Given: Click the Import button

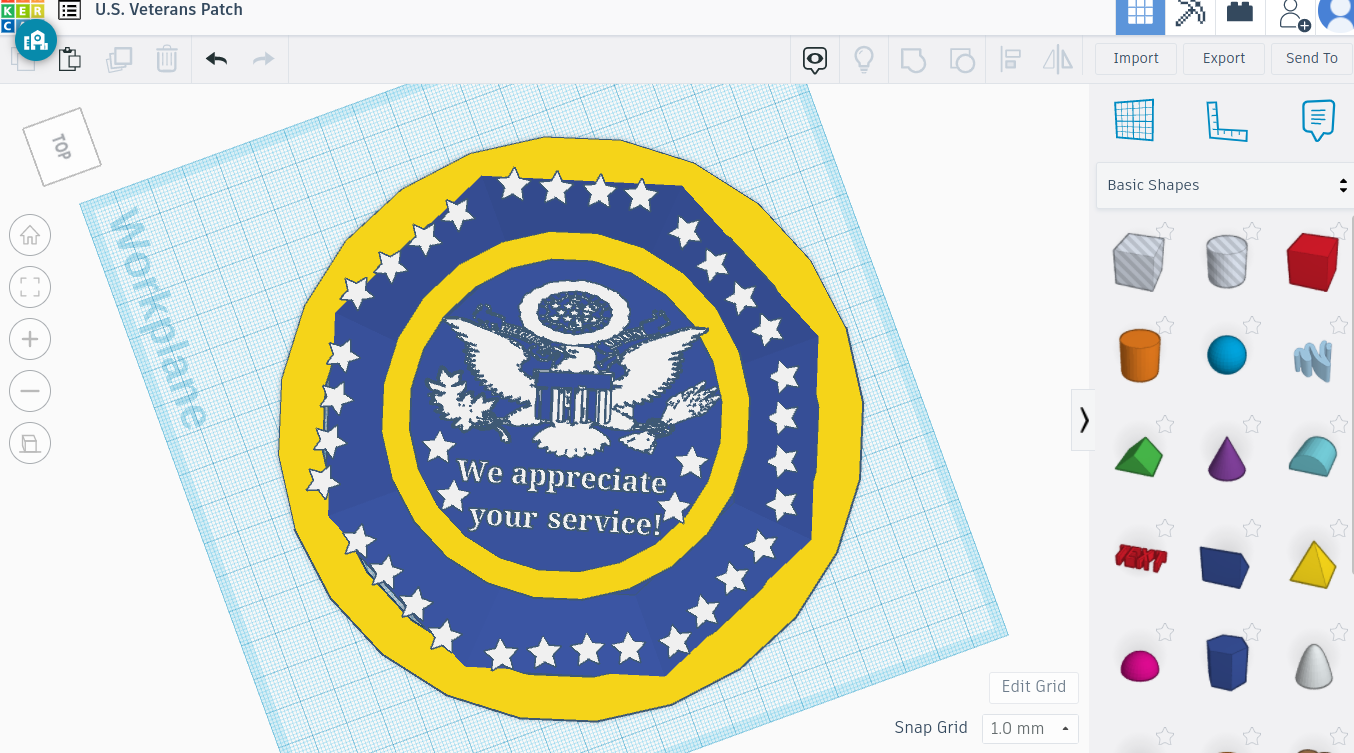Looking at the screenshot, I should pyautogui.click(x=1136, y=58).
